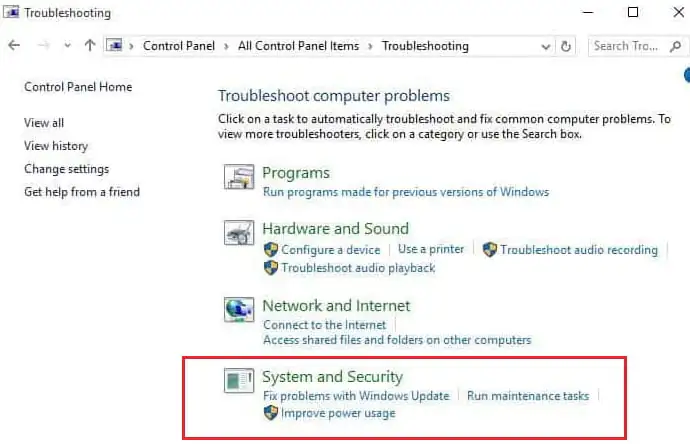Open the recent locations dropdown arrow
The width and height of the screenshot is (690, 444).
click(x=67, y=46)
